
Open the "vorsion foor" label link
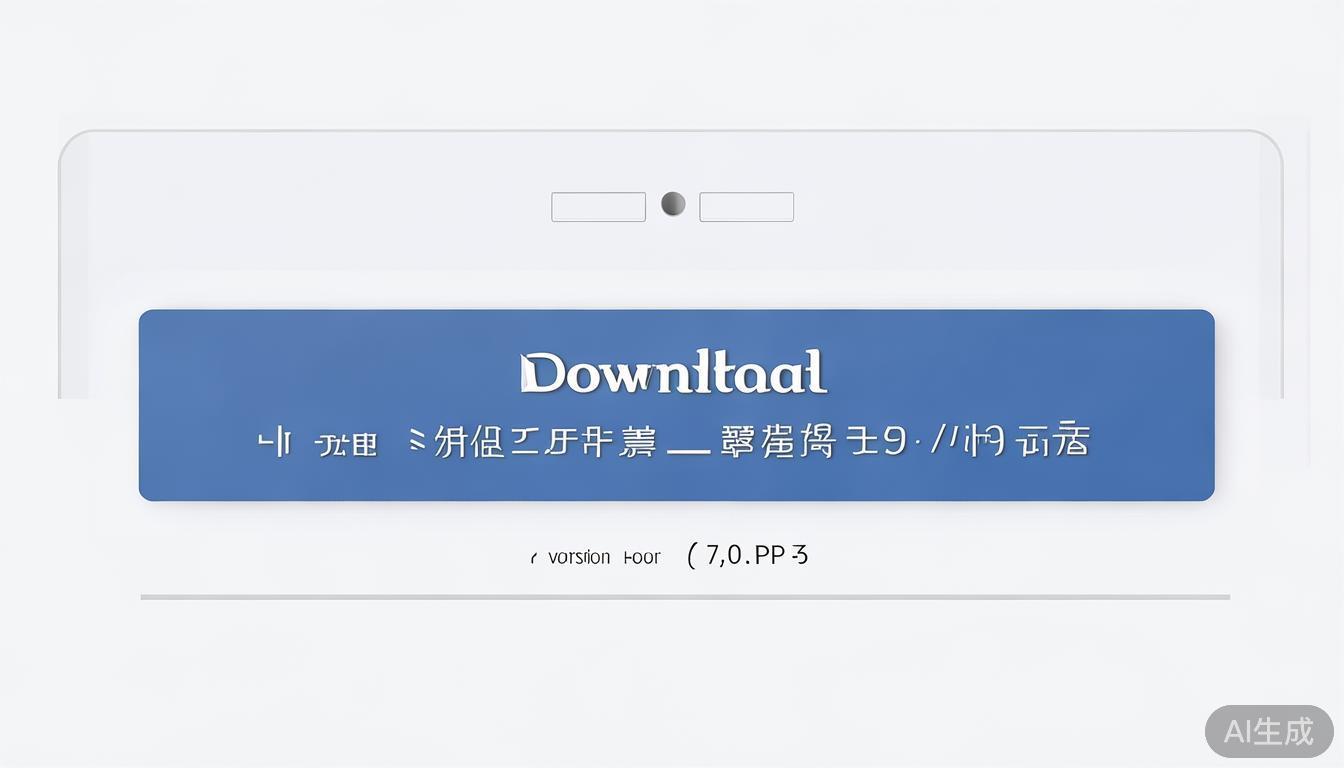[604, 557]
